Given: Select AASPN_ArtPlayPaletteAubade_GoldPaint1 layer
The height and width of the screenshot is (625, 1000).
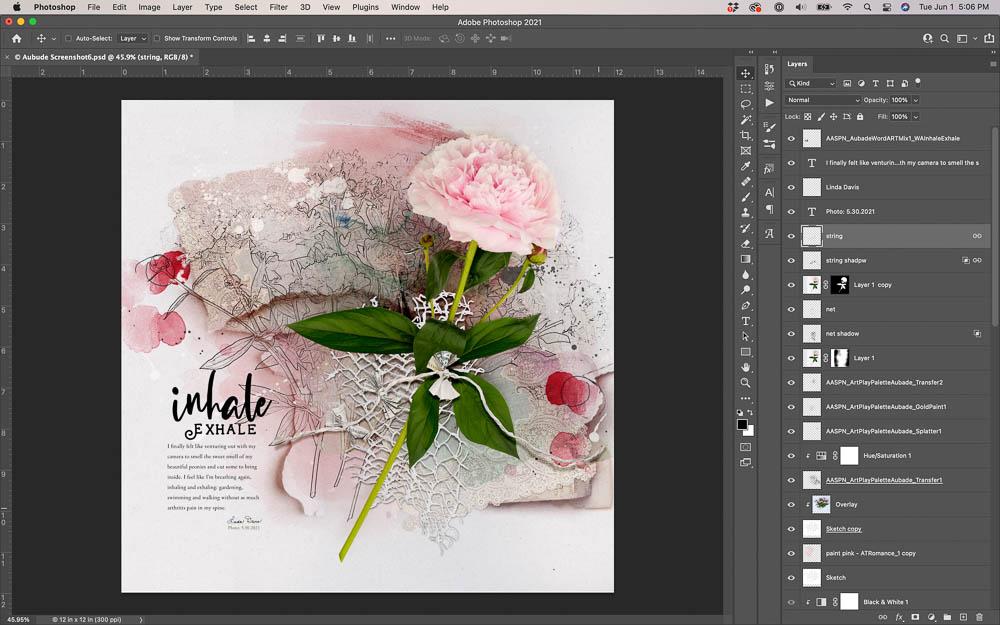Looking at the screenshot, I should point(888,407).
